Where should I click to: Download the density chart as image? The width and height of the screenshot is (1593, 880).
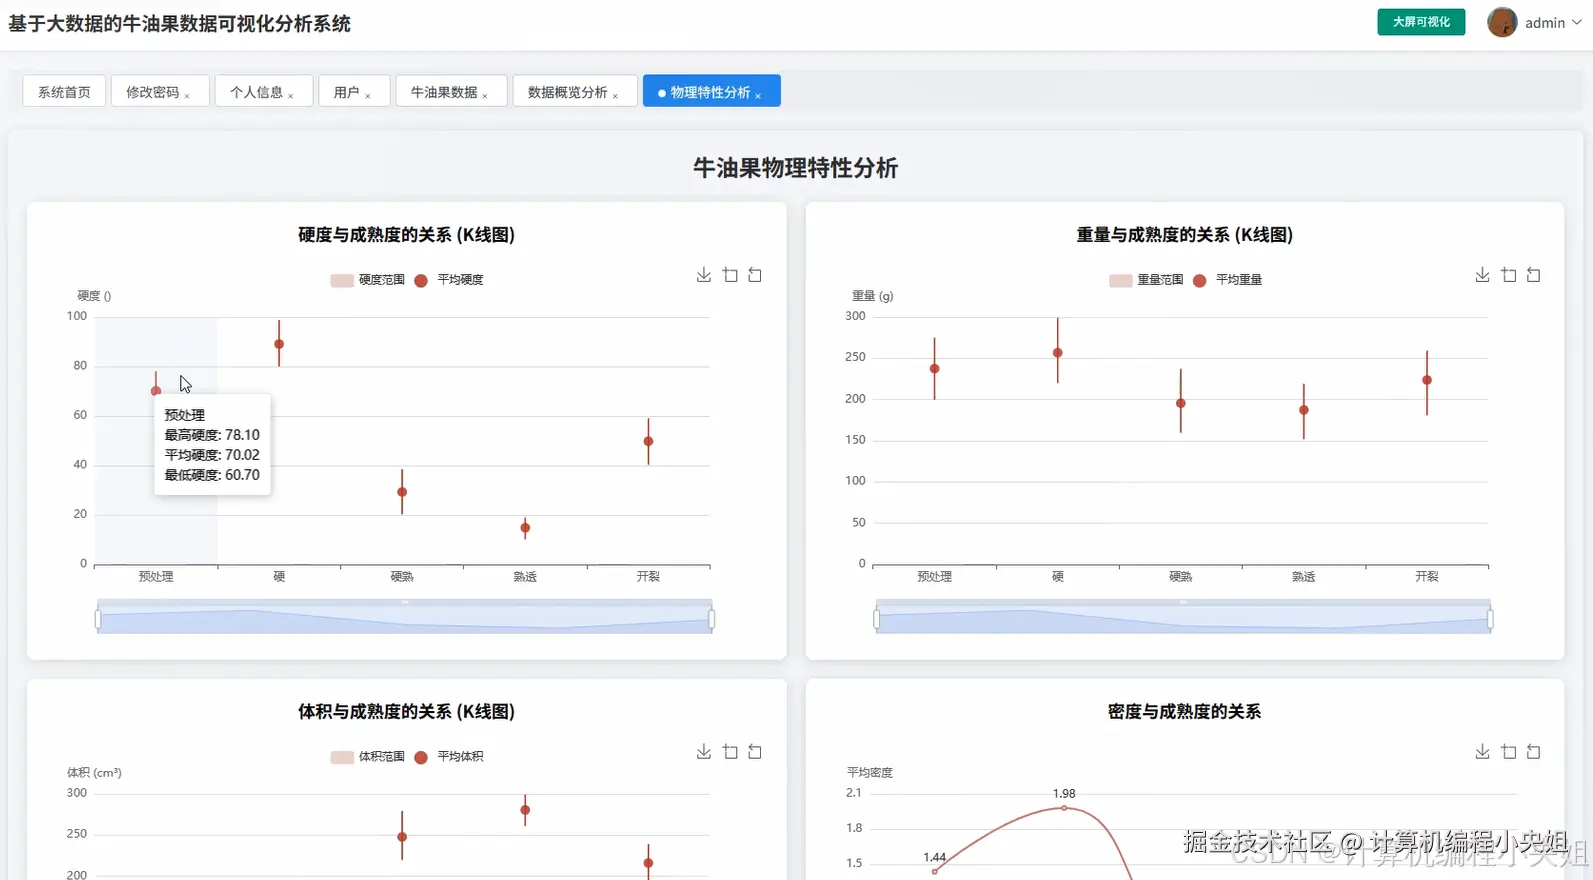1482,752
